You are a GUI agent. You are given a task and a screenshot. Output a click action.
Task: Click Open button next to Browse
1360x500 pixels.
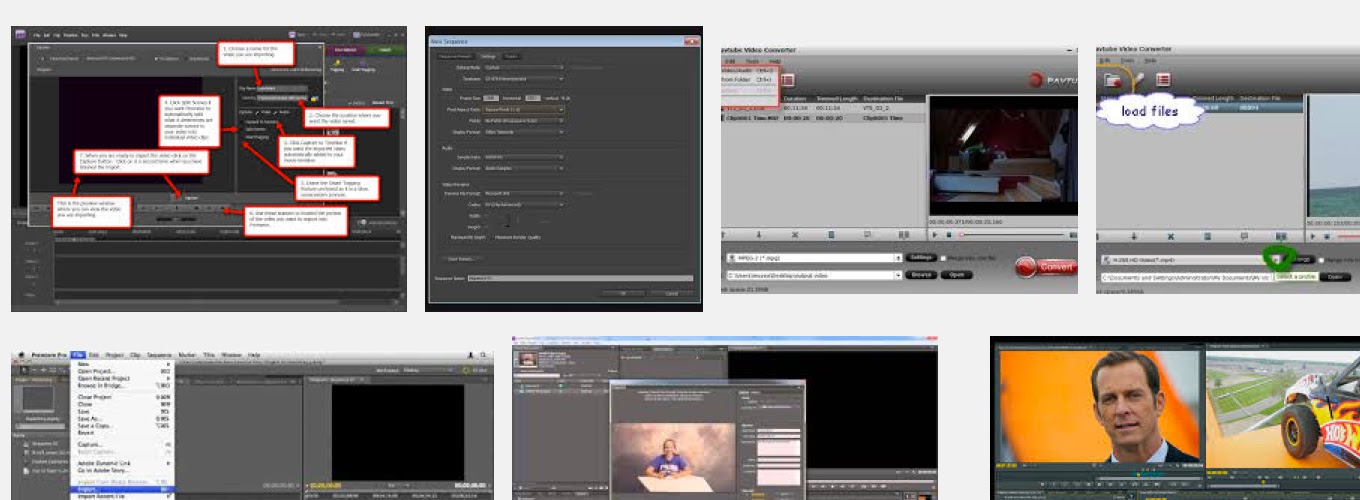pos(956,274)
